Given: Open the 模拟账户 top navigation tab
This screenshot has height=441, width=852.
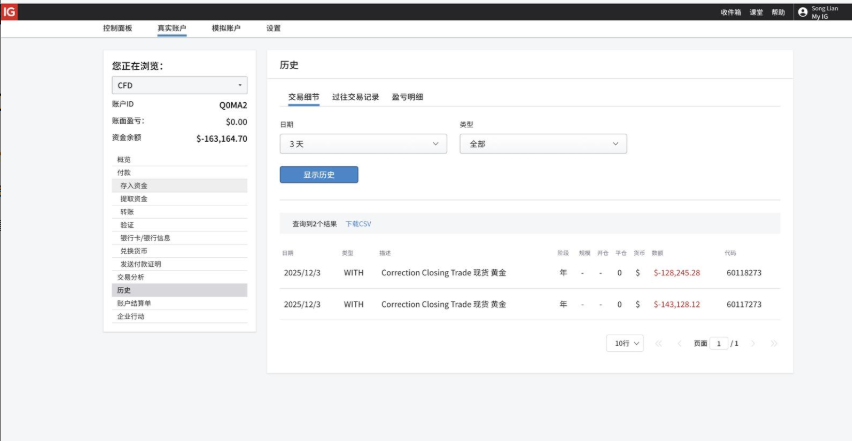Looking at the screenshot, I should [x=225, y=28].
